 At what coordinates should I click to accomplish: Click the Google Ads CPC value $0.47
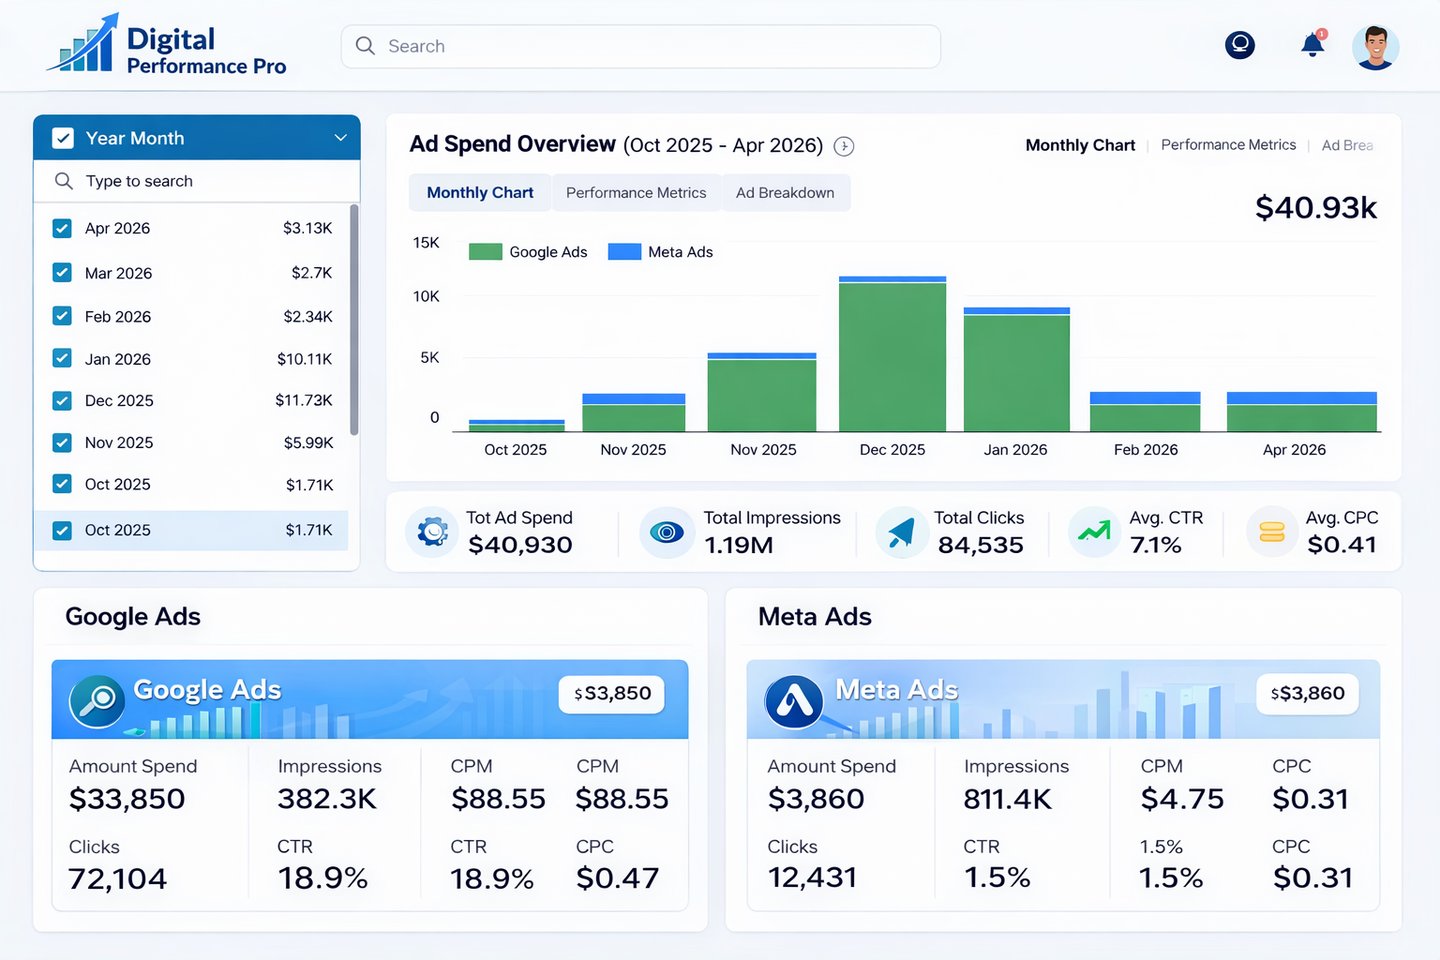click(x=617, y=879)
